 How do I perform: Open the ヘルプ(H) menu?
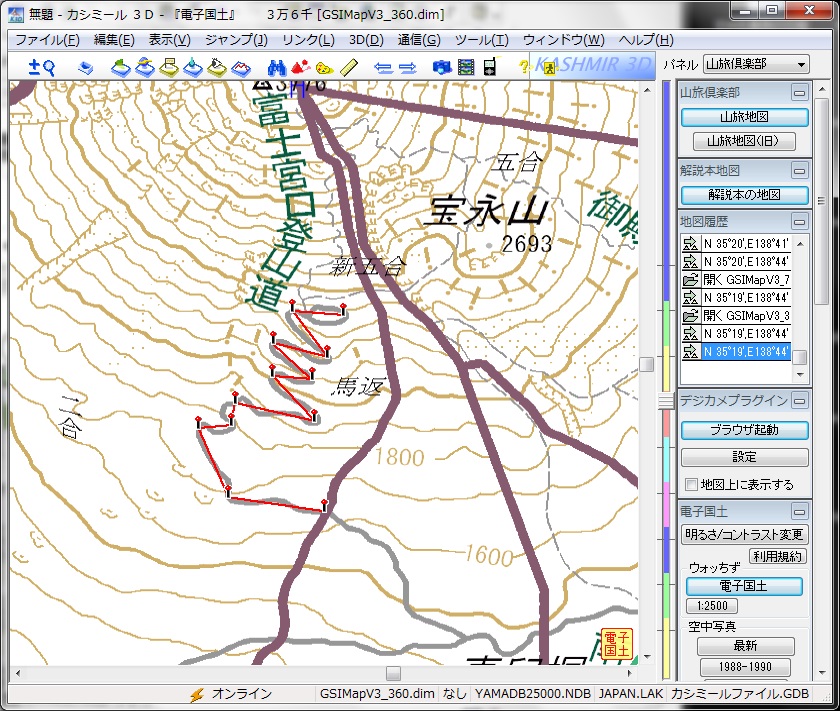click(646, 40)
